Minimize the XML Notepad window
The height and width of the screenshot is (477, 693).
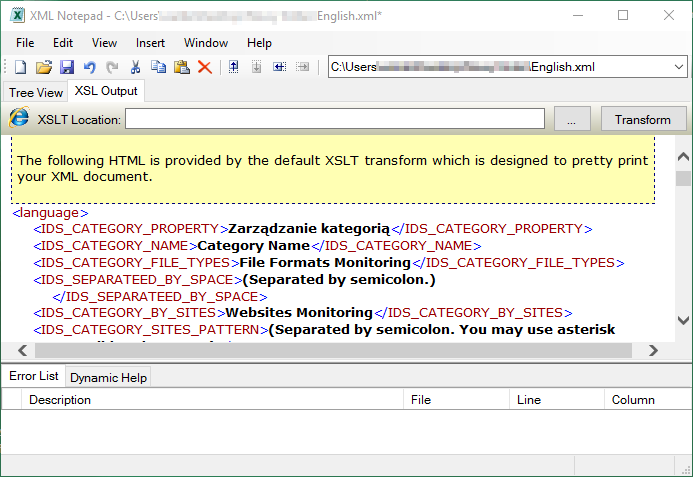coord(578,15)
